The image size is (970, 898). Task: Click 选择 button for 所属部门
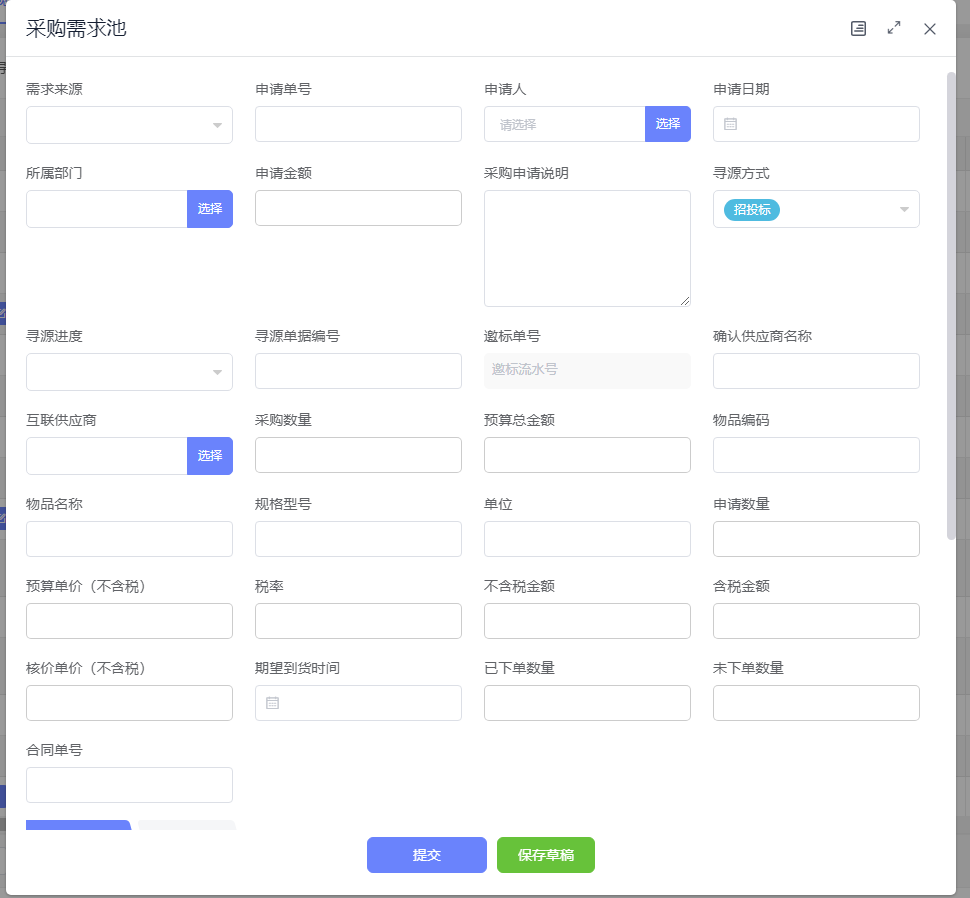[x=209, y=209]
